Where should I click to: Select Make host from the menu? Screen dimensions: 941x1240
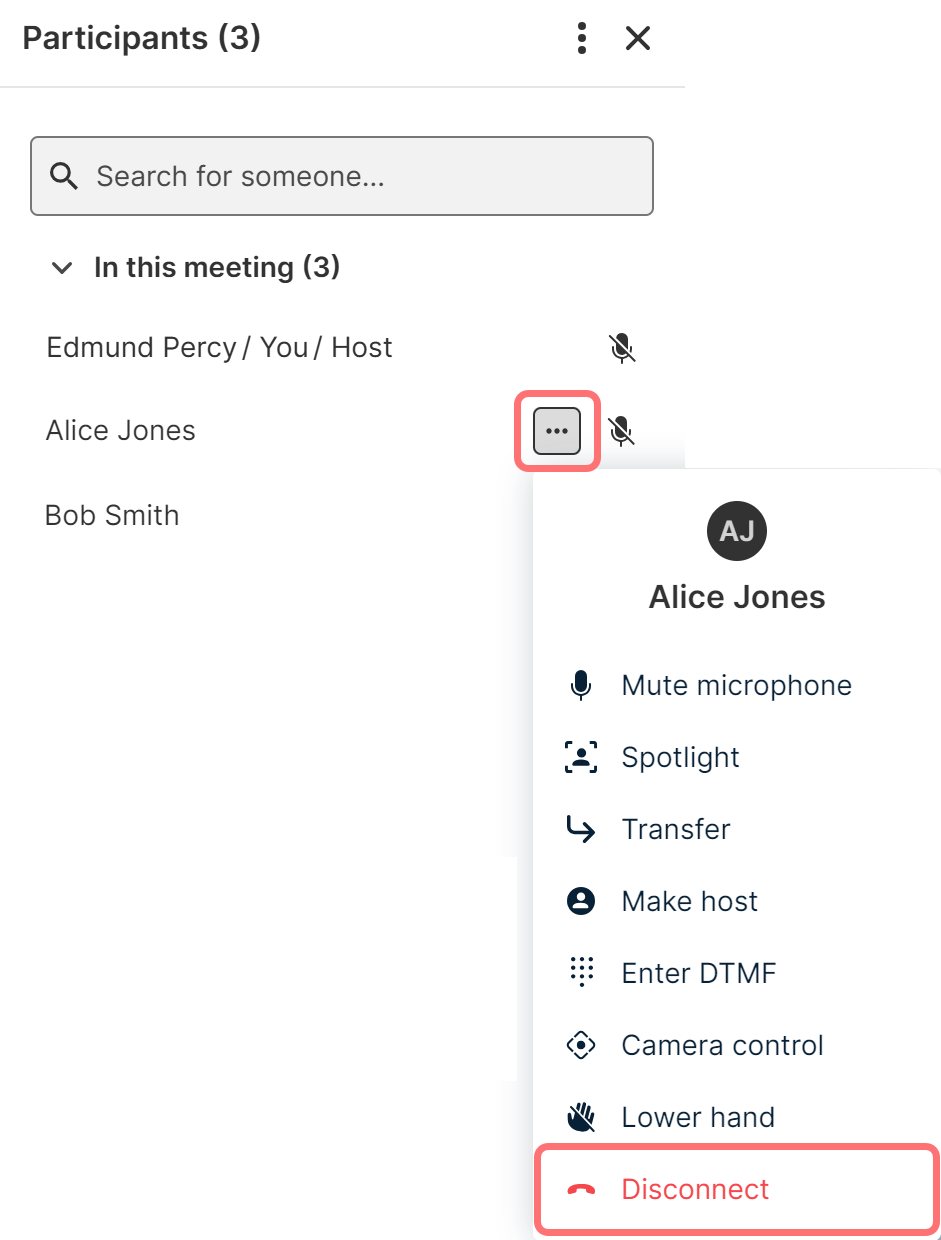point(689,901)
